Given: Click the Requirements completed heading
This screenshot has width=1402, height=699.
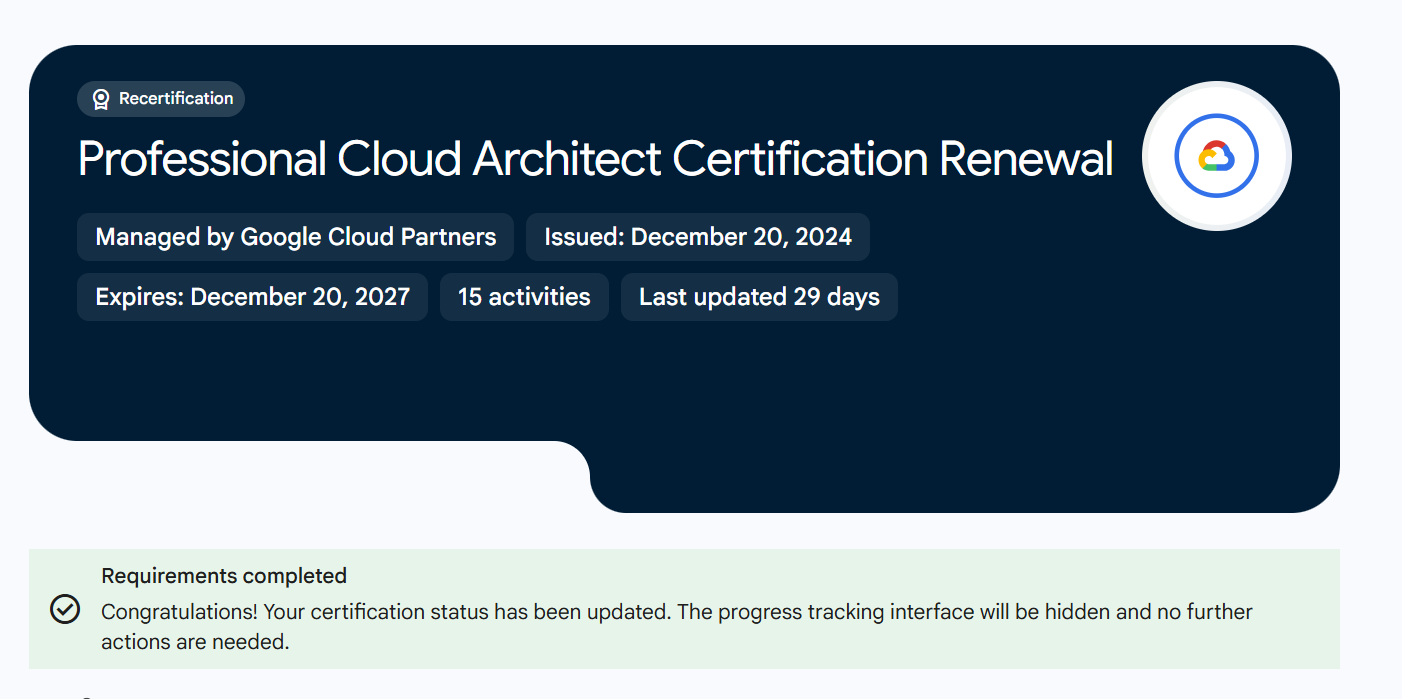Looking at the screenshot, I should point(224,576).
